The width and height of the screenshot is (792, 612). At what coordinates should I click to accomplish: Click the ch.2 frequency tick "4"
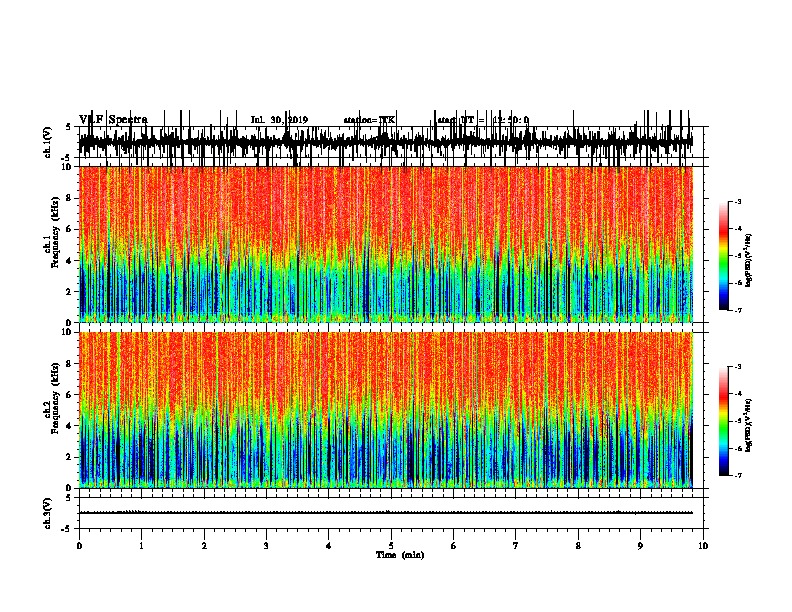click(x=70, y=426)
